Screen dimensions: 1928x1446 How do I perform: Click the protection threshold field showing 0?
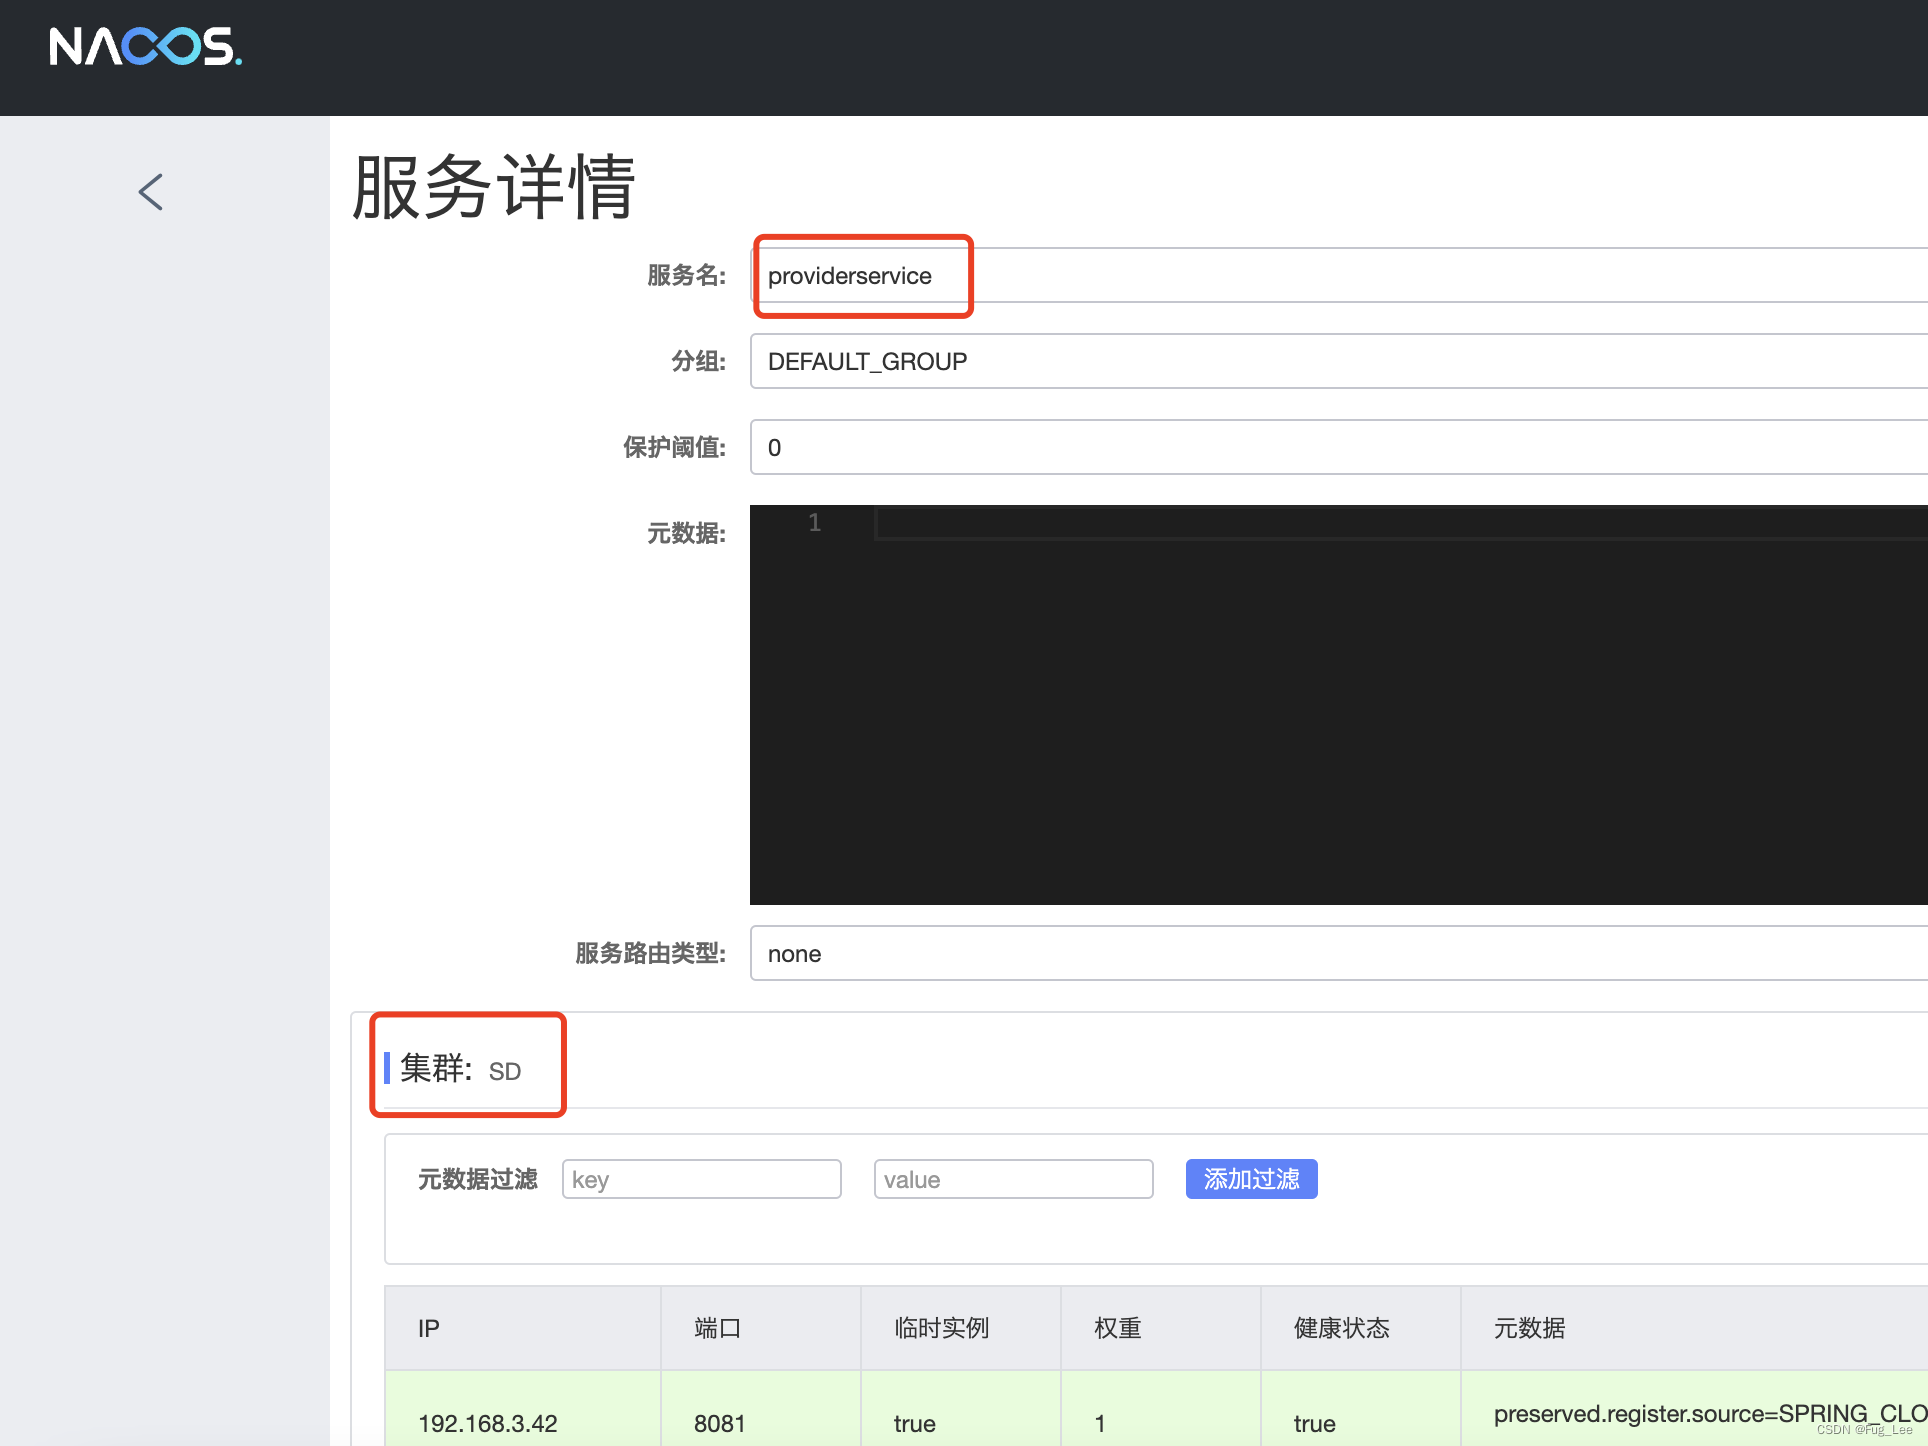pos(1338,448)
